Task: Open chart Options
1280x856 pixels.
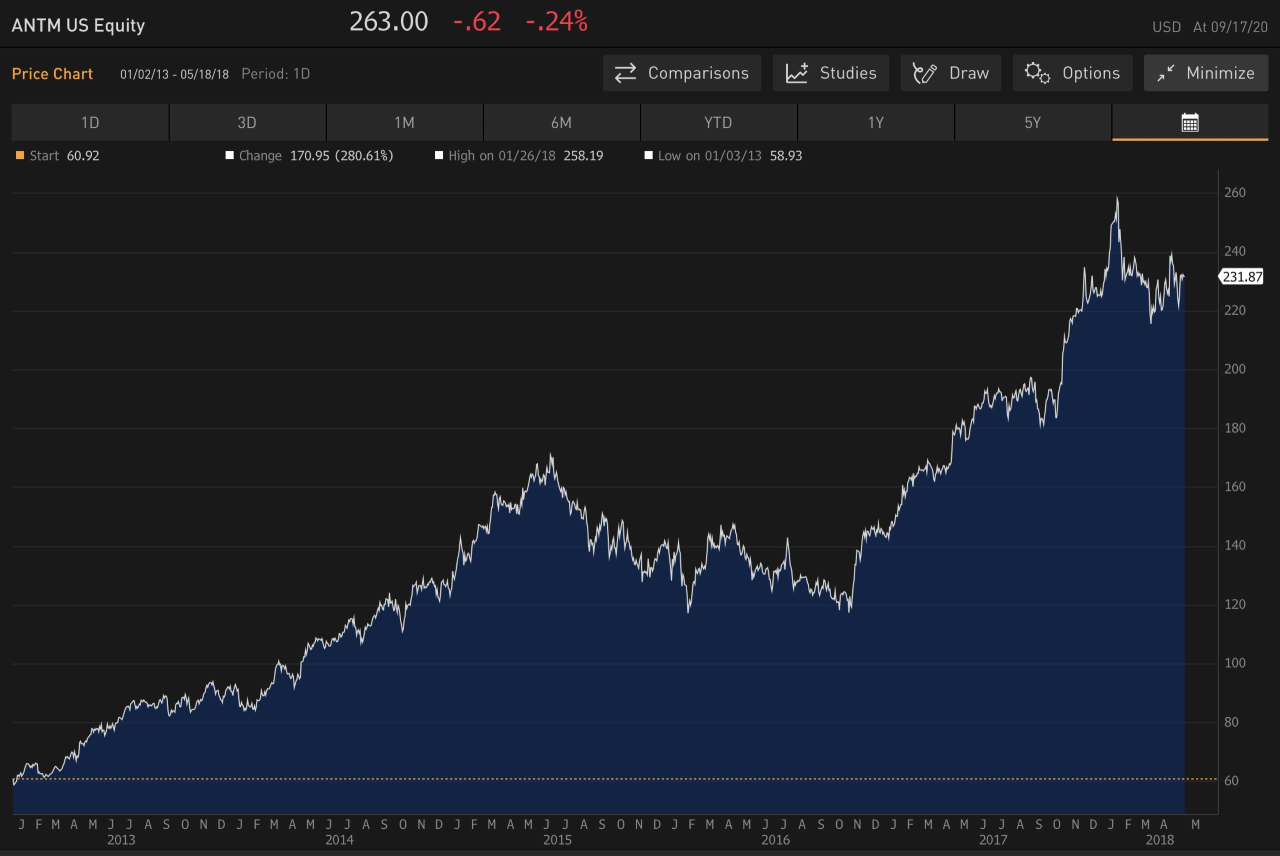Action: pyautogui.click(x=1073, y=73)
